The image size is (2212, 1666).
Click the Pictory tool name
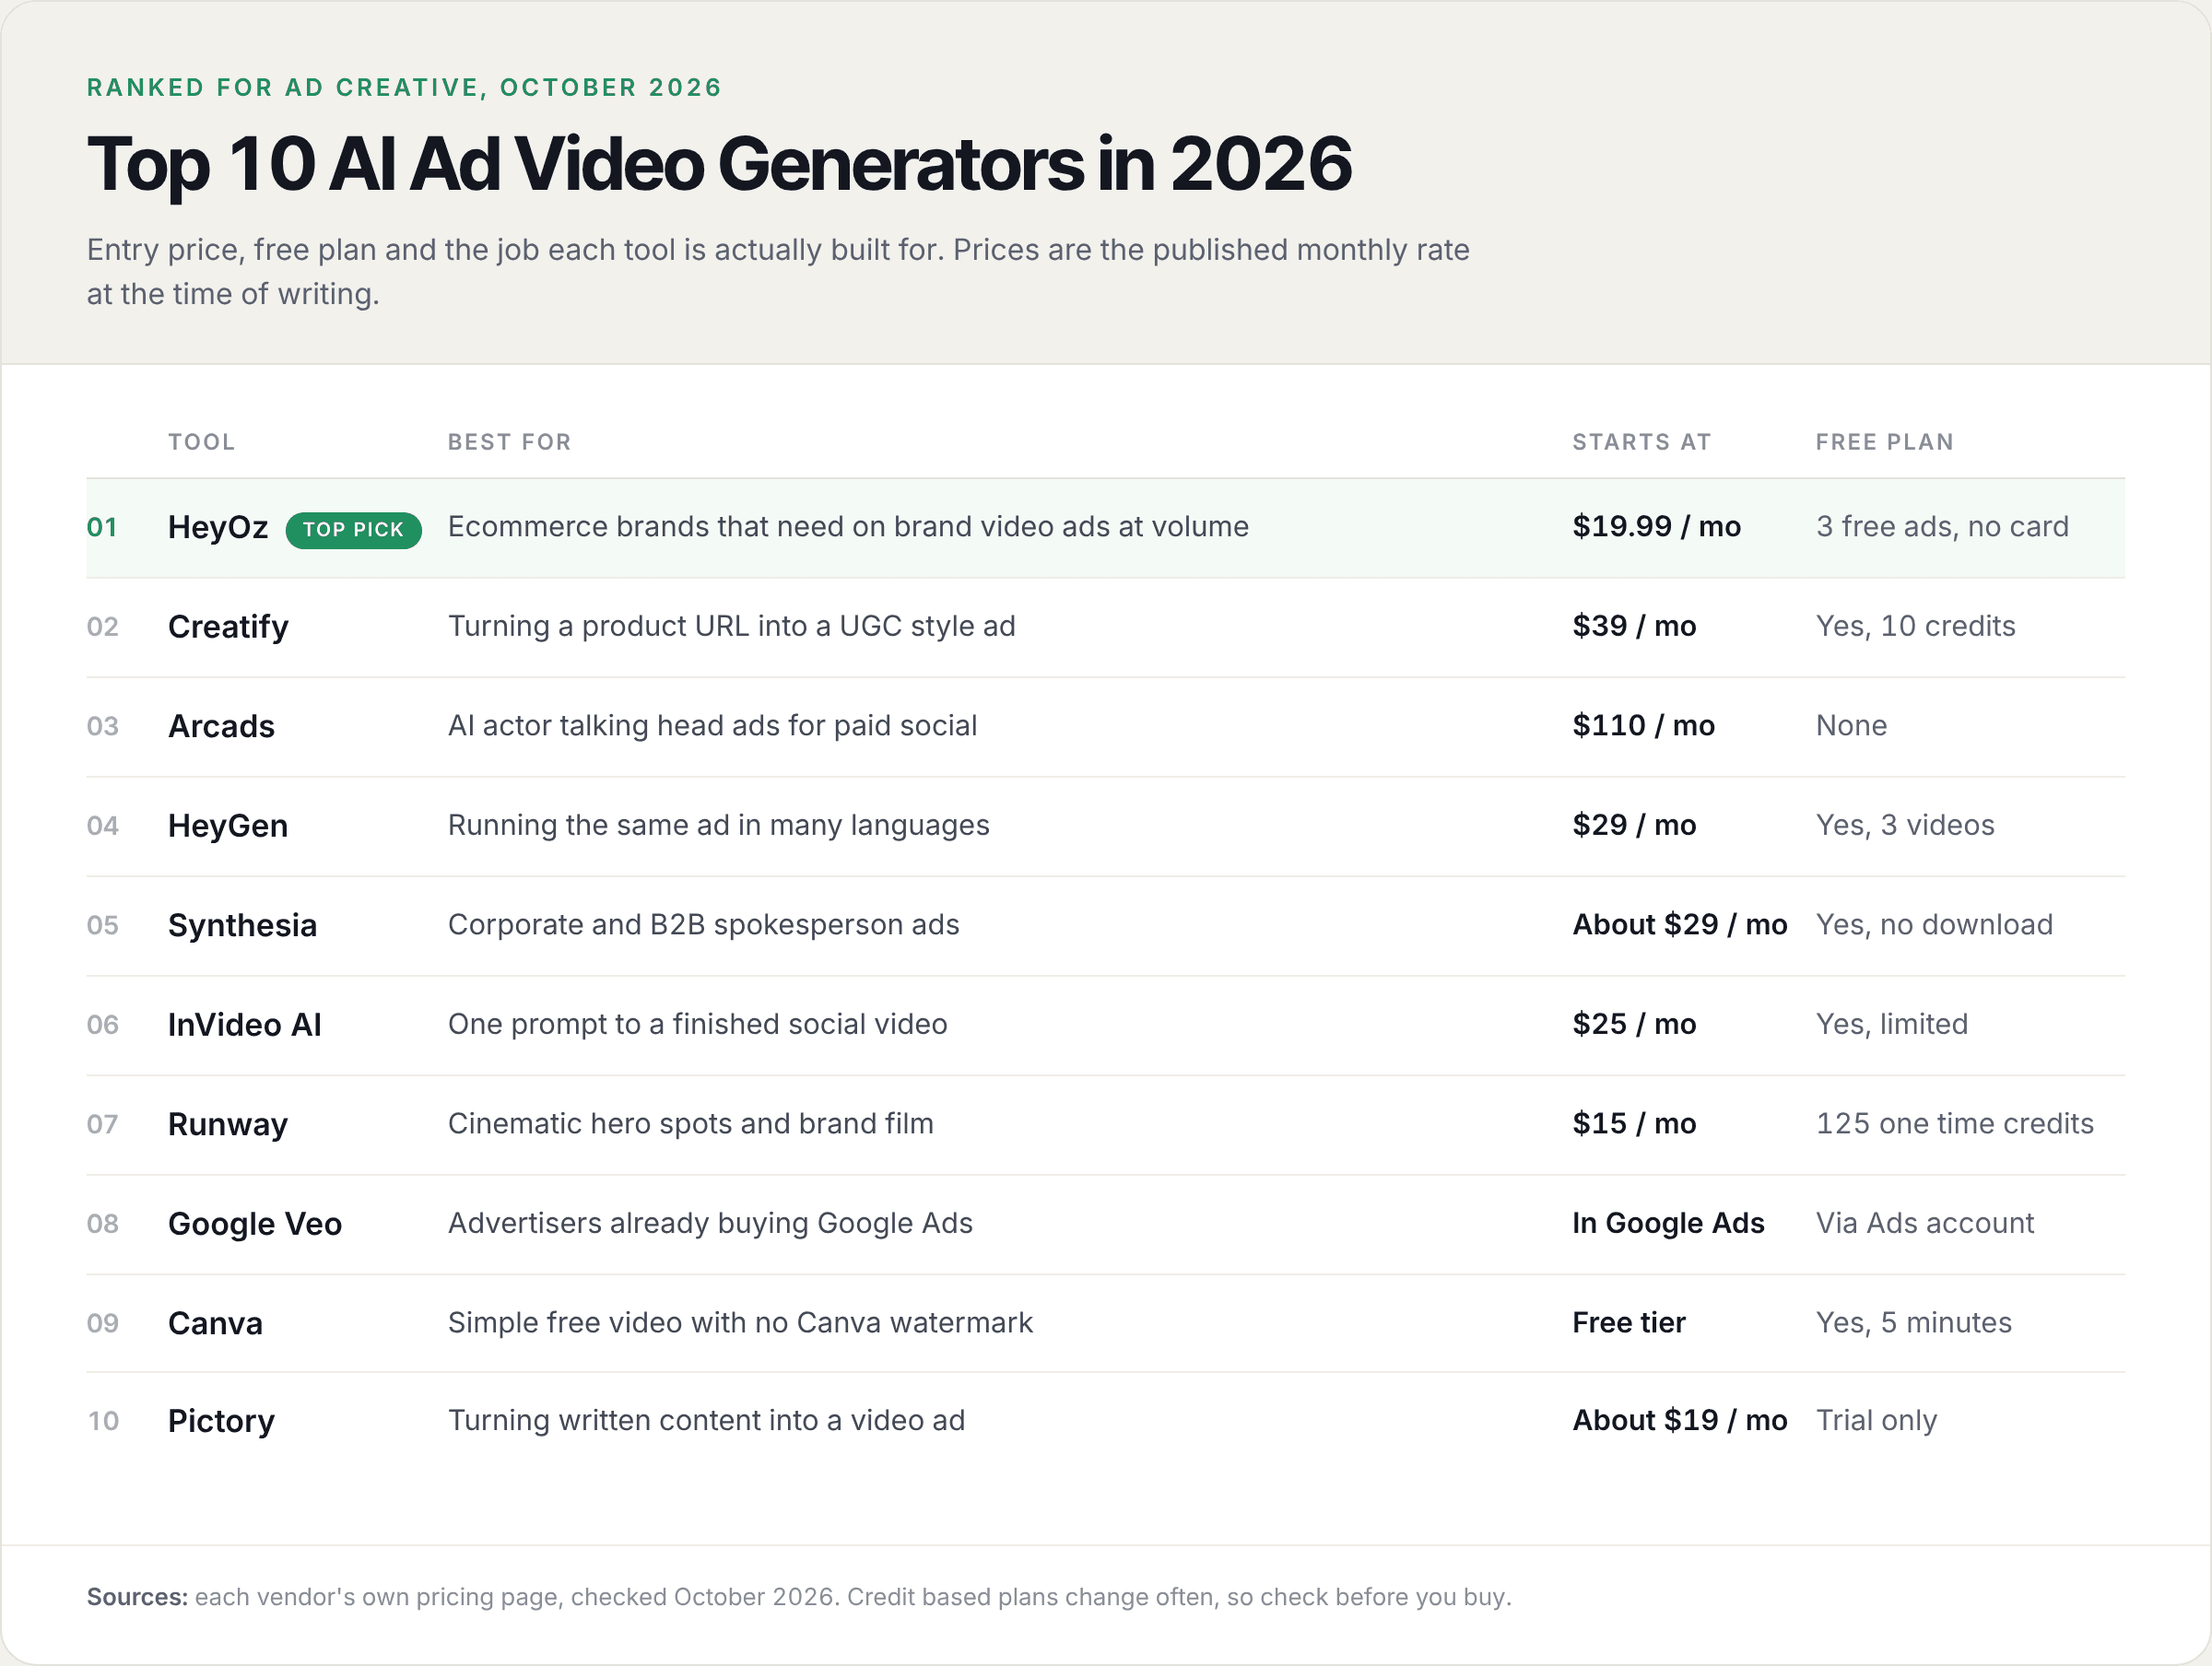point(221,1421)
